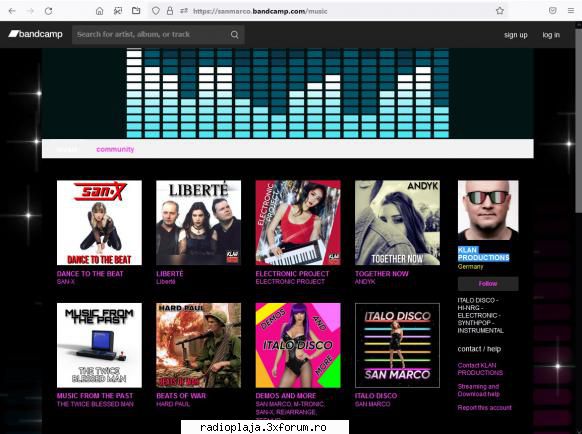Click the DEMOS AND MORE title link
The height and width of the screenshot is (434, 582).
286,396
